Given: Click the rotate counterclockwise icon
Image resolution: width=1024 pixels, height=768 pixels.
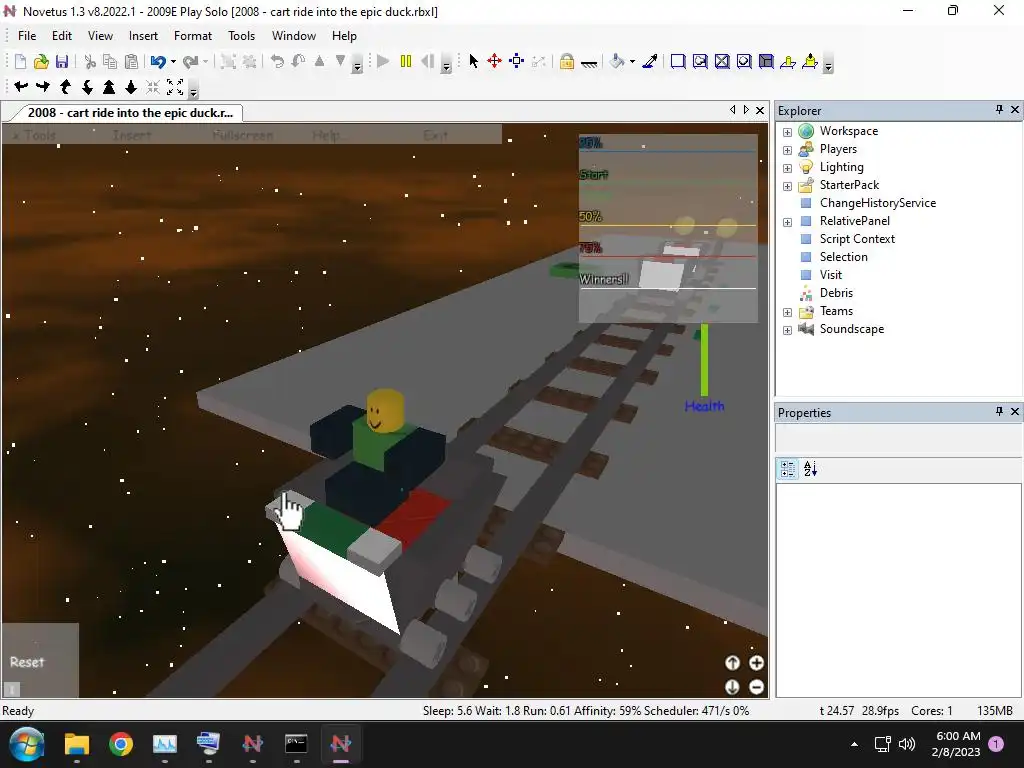Looking at the screenshot, I should click(x=278, y=61).
